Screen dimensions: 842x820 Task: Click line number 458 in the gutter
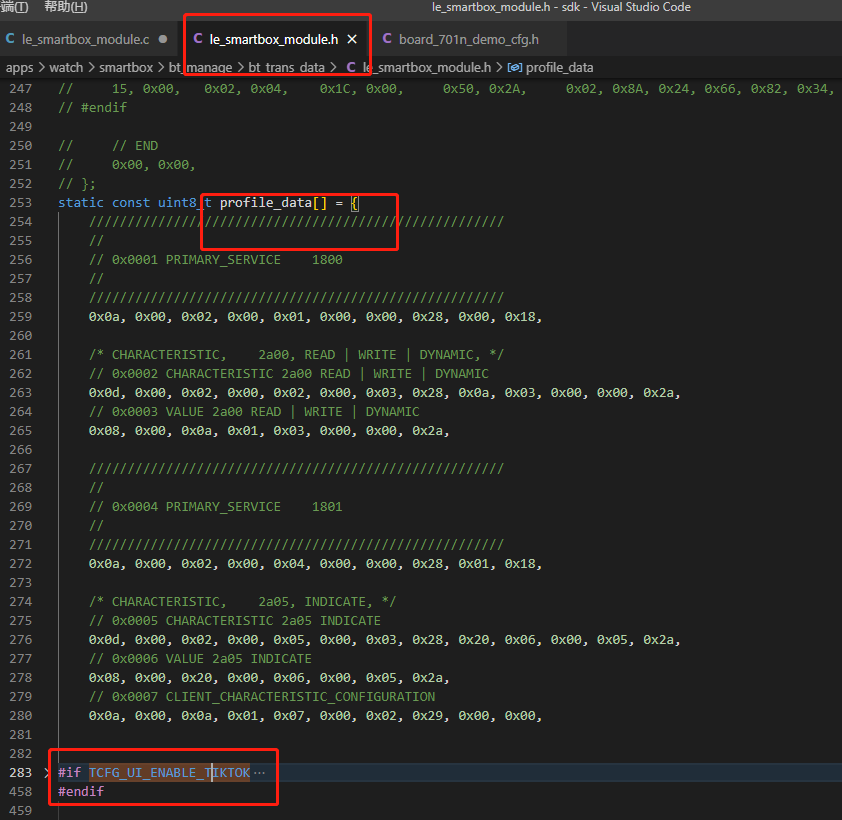[x=20, y=792]
